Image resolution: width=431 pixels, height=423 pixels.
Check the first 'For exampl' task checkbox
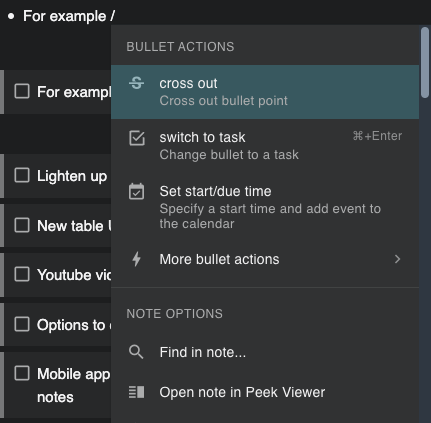coord(22,91)
